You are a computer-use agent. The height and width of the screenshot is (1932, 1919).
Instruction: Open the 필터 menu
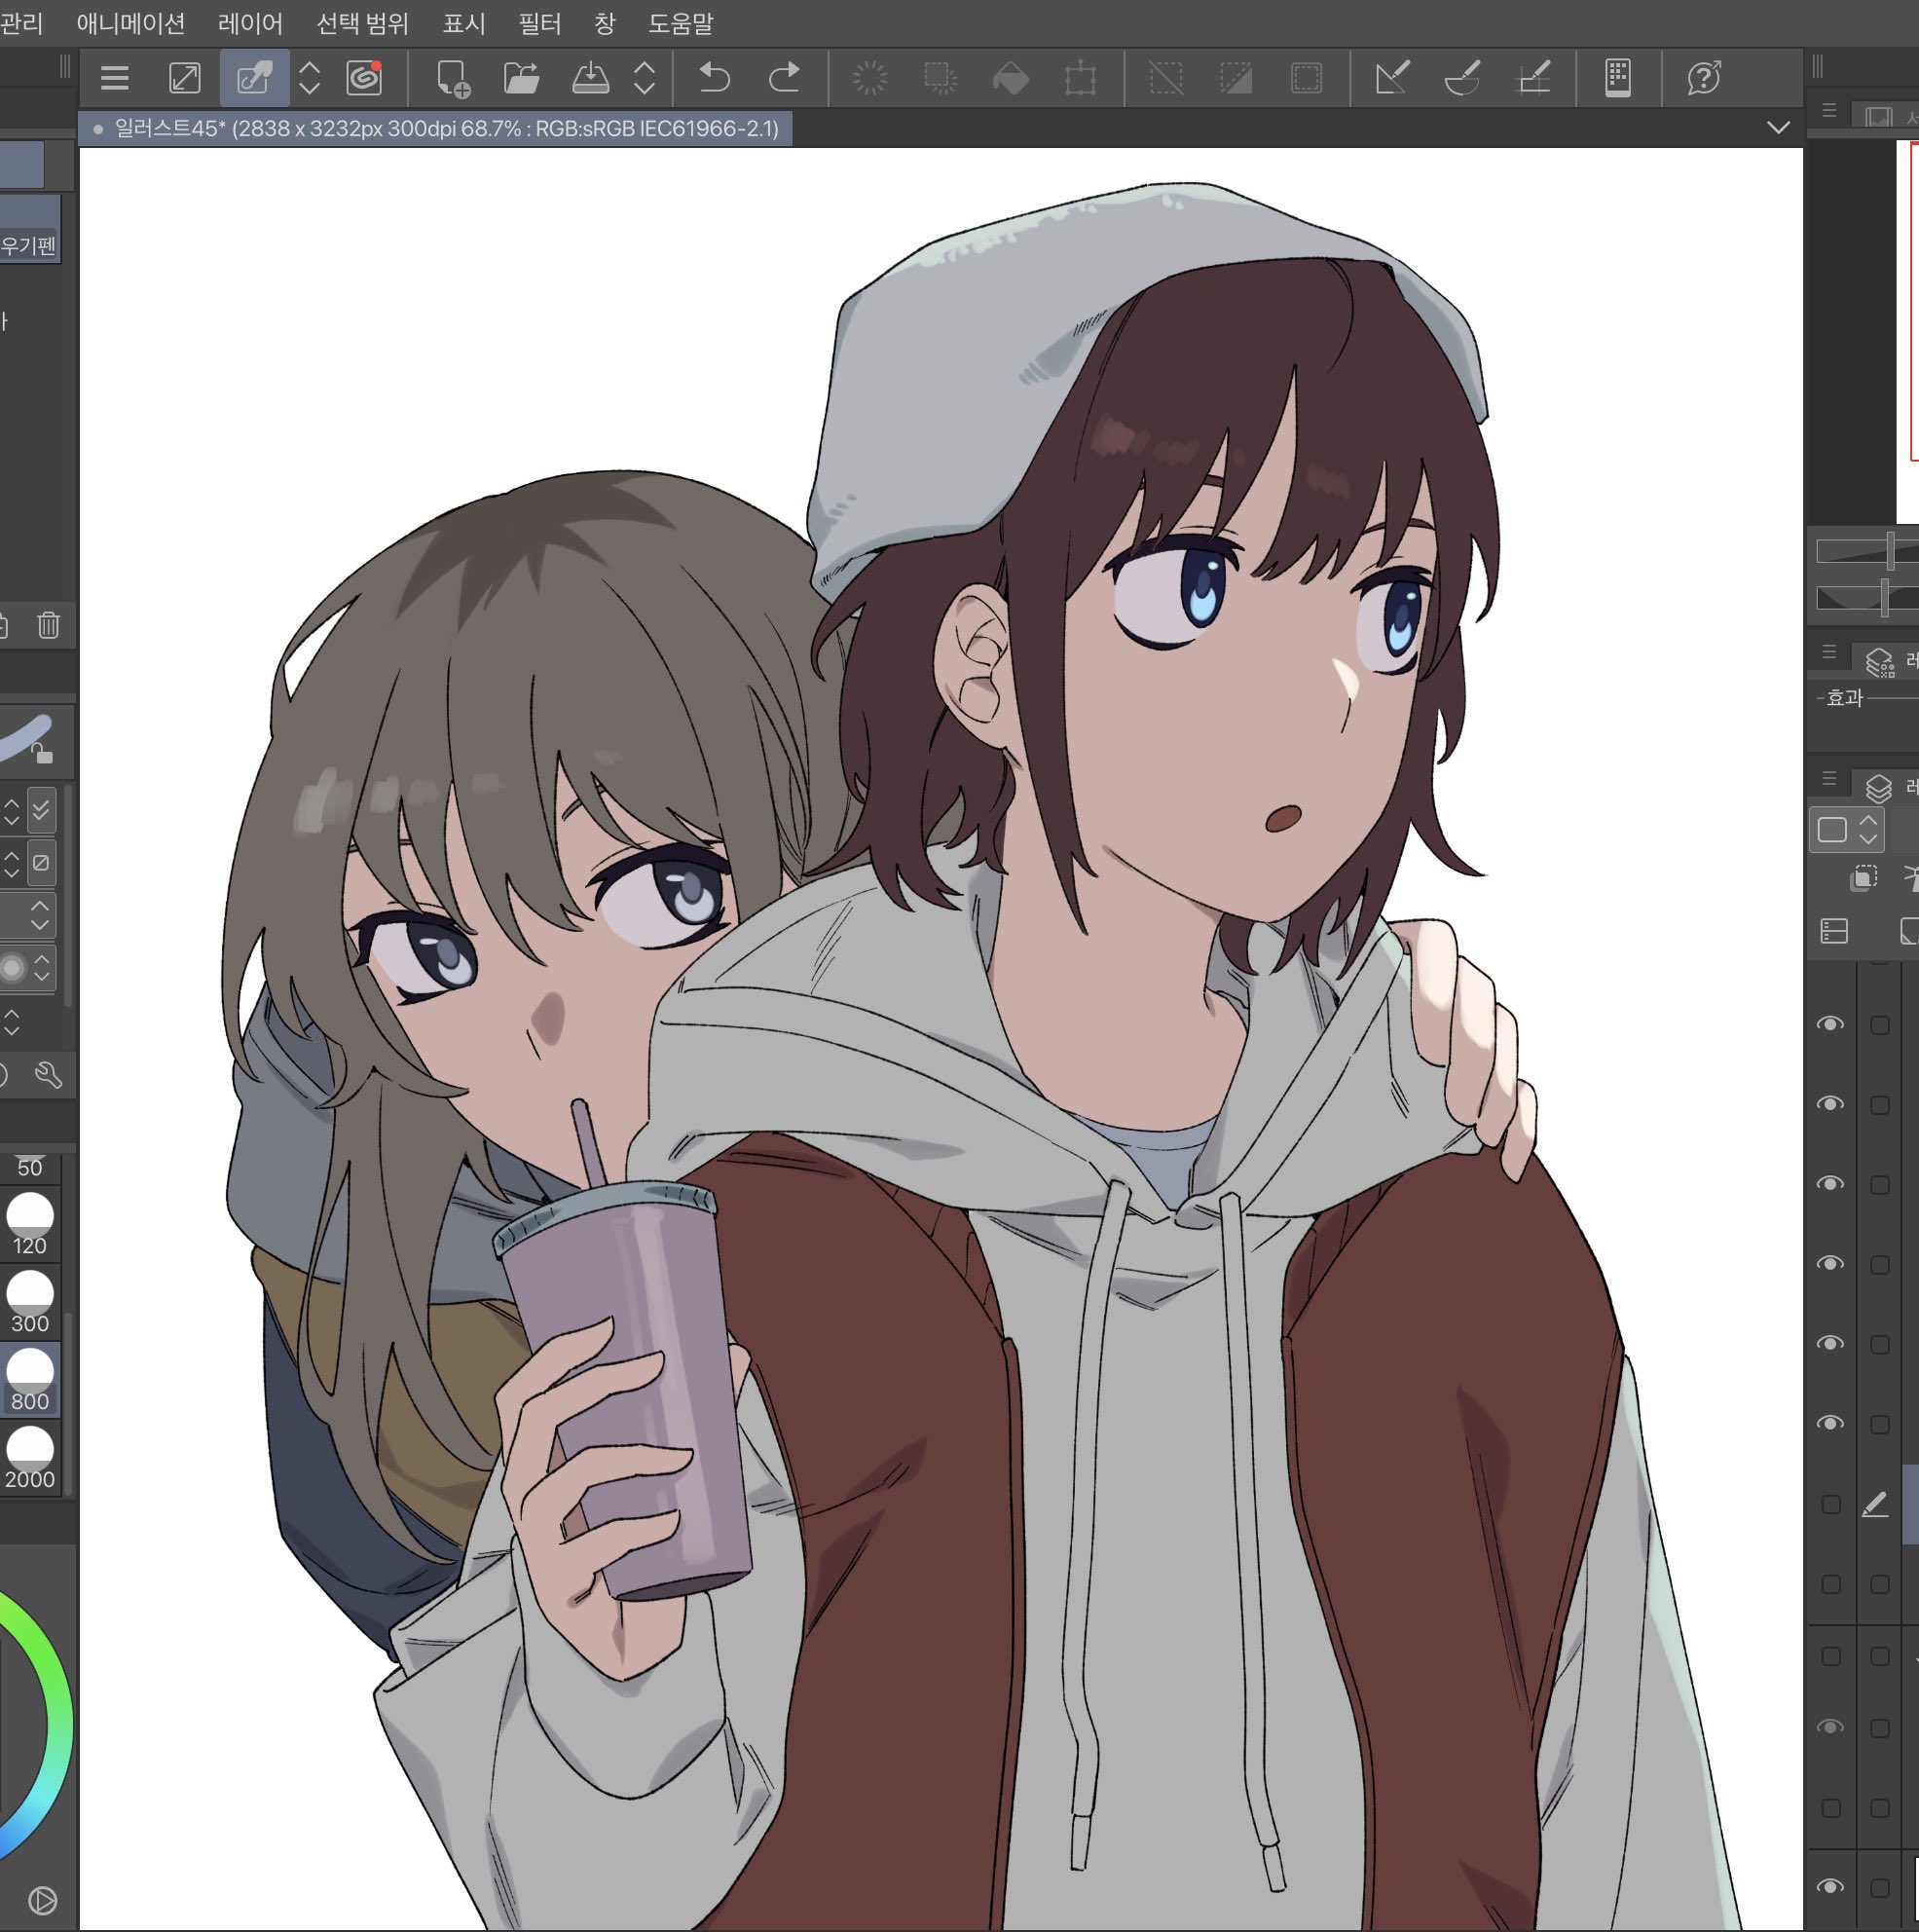tap(539, 23)
